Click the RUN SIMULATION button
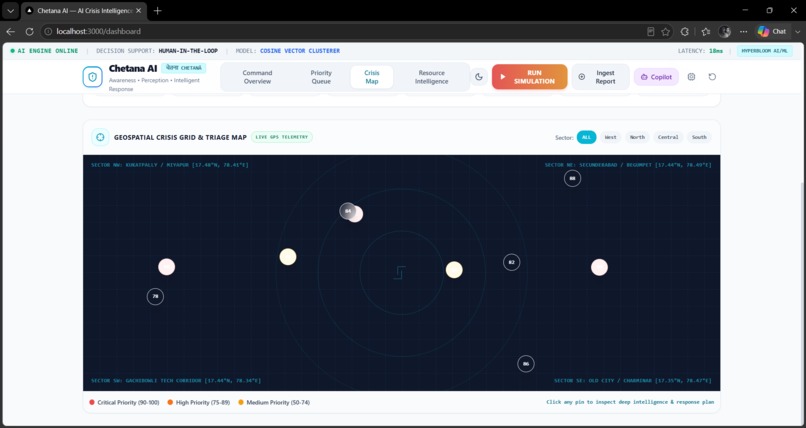 tap(529, 77)
